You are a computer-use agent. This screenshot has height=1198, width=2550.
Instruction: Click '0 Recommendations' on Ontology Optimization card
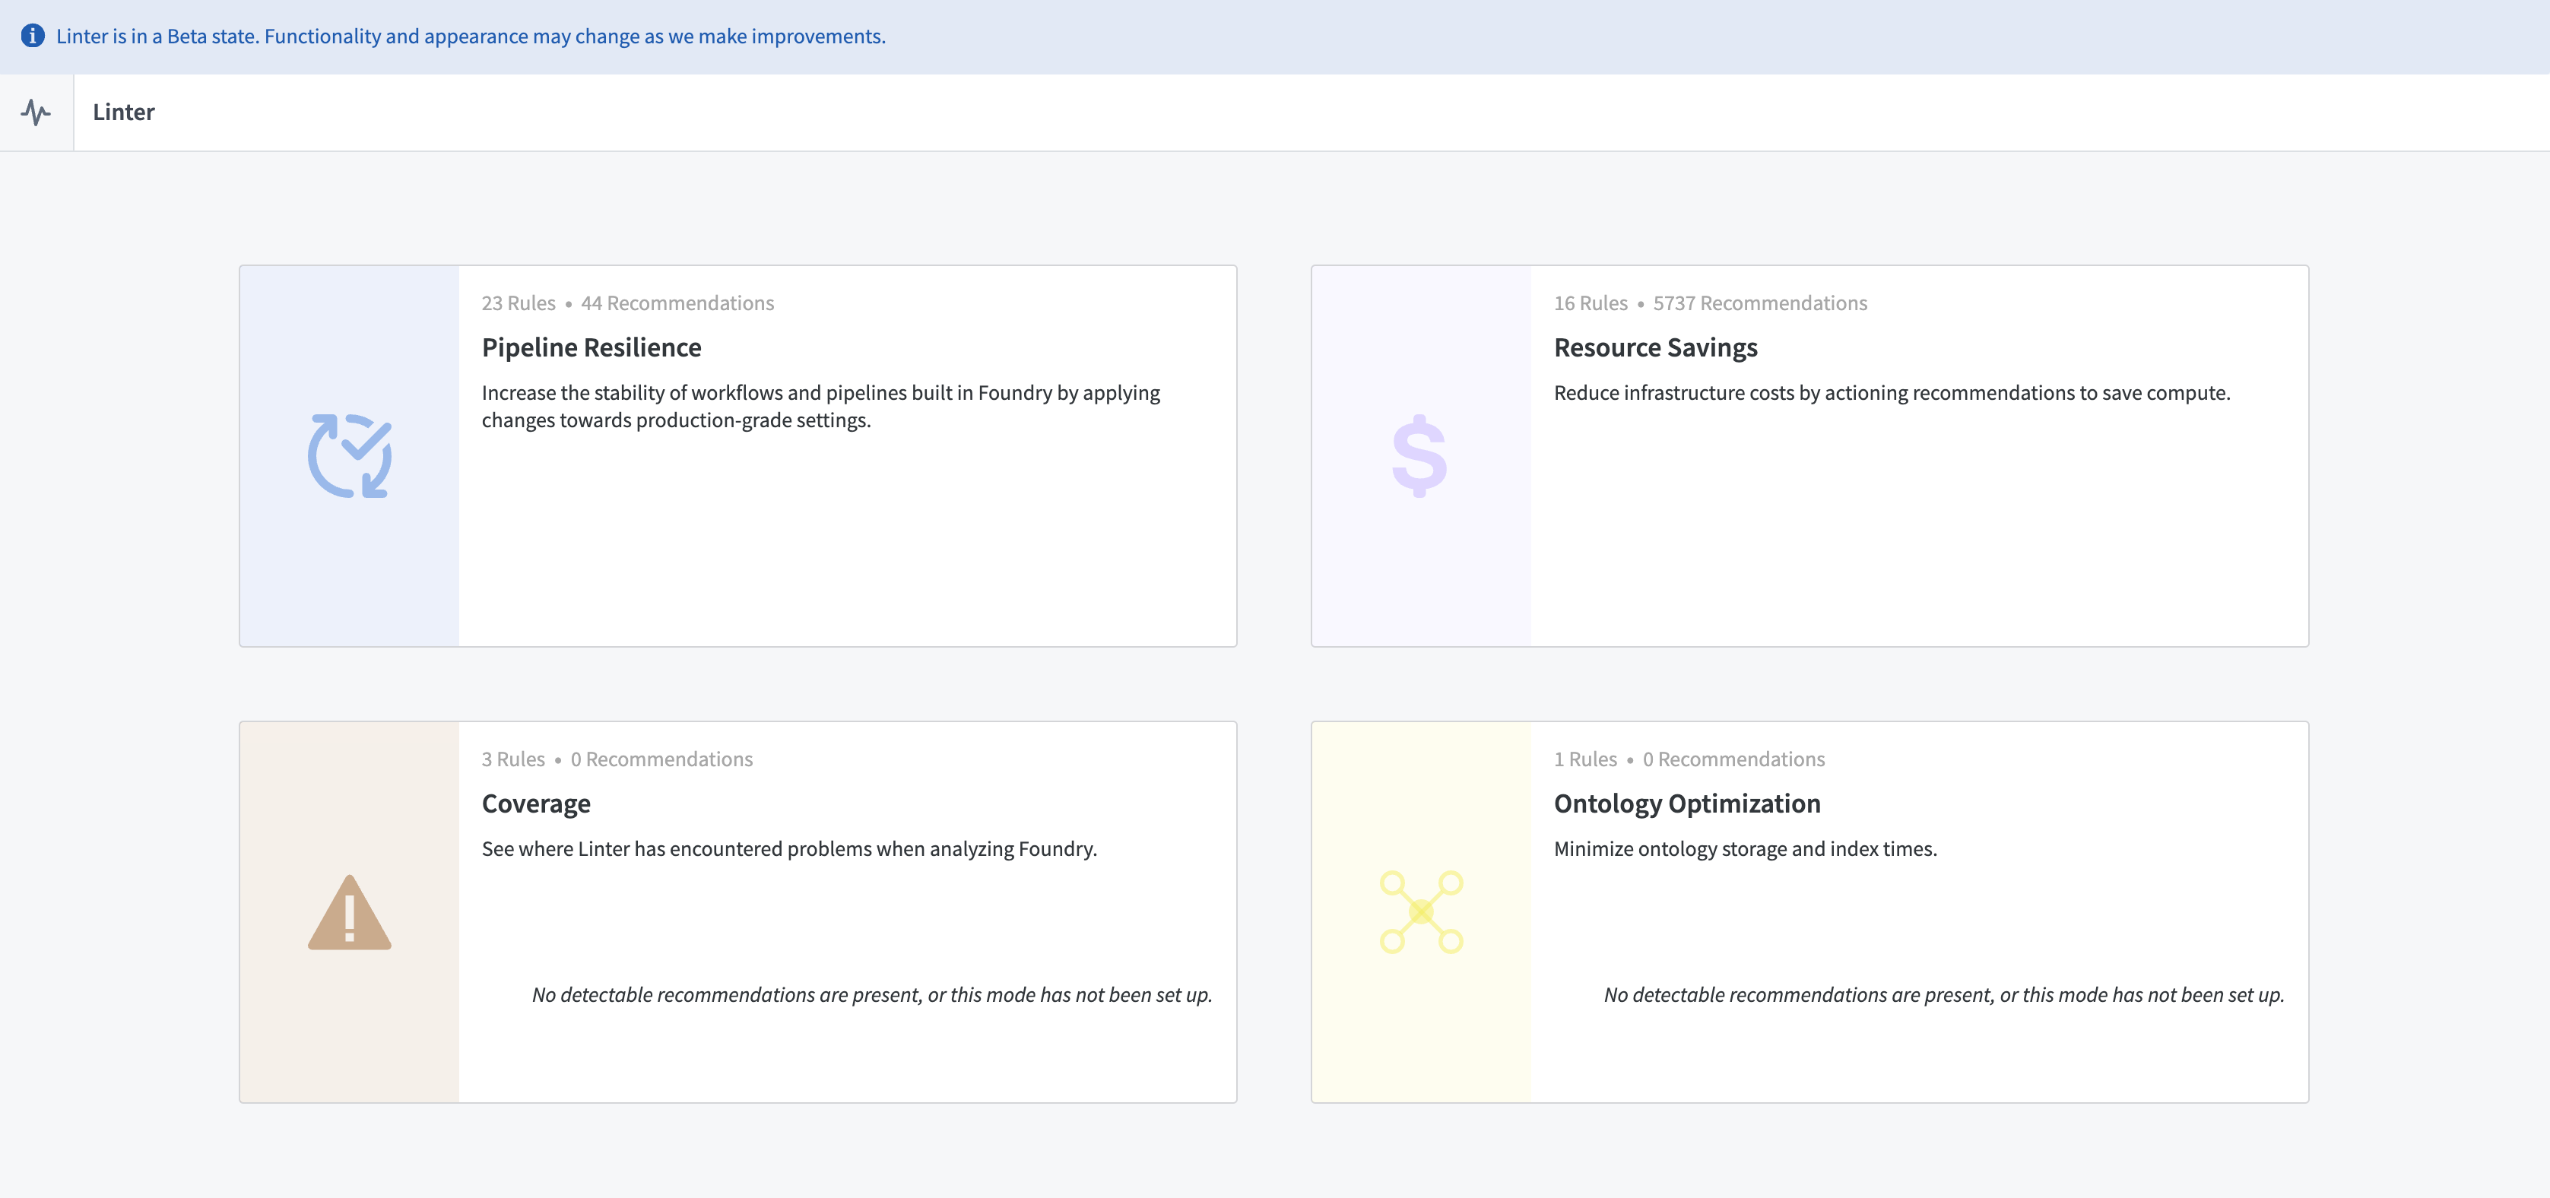click(x=1734, y=759)
